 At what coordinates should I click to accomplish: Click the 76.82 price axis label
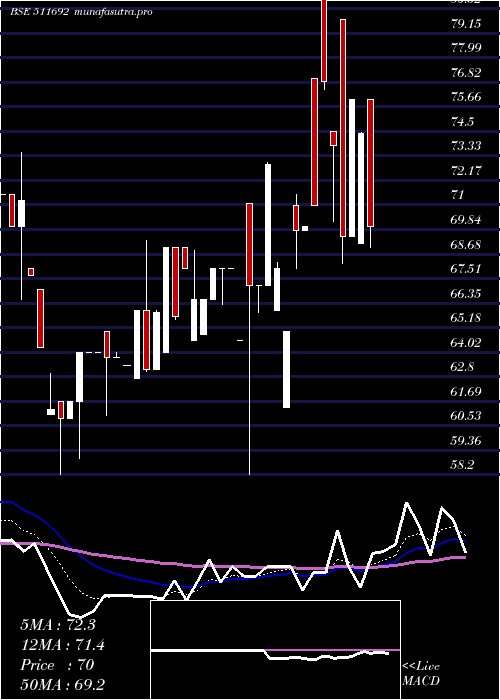click(466, 73)
